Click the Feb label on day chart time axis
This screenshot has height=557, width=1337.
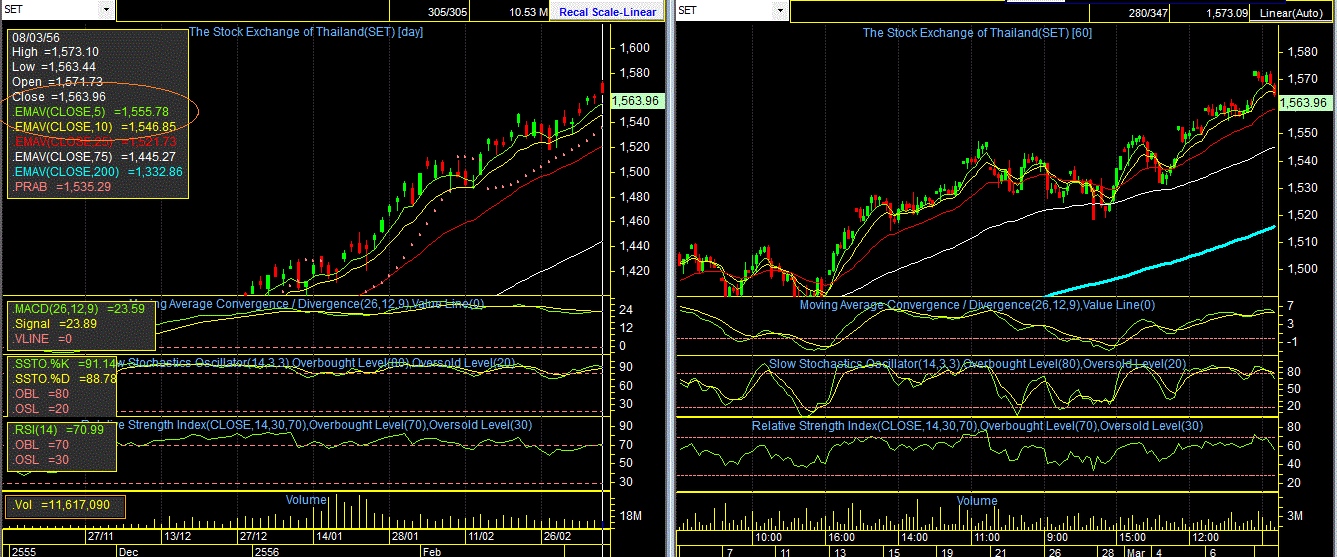click(430, 551)
